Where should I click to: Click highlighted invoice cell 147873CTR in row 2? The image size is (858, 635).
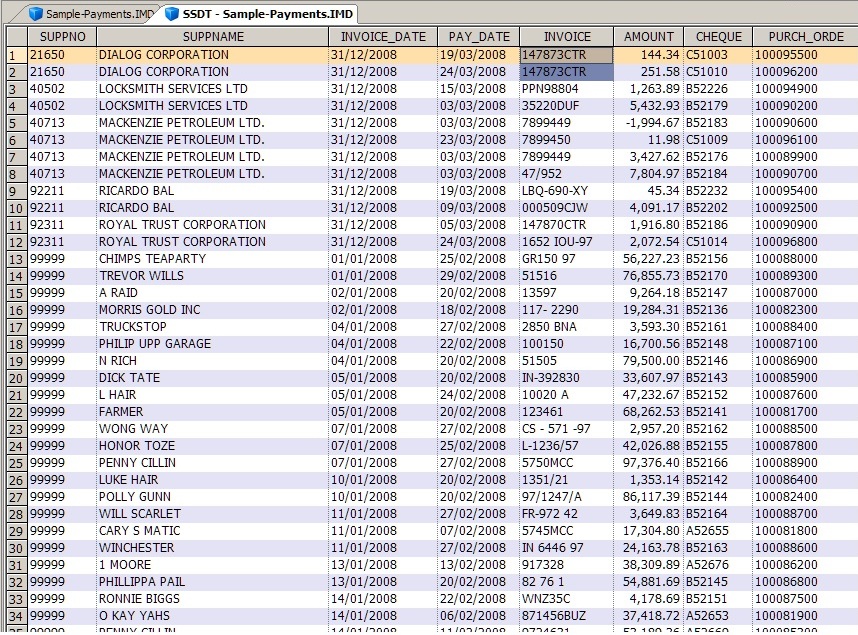click(x=566, y=72)
